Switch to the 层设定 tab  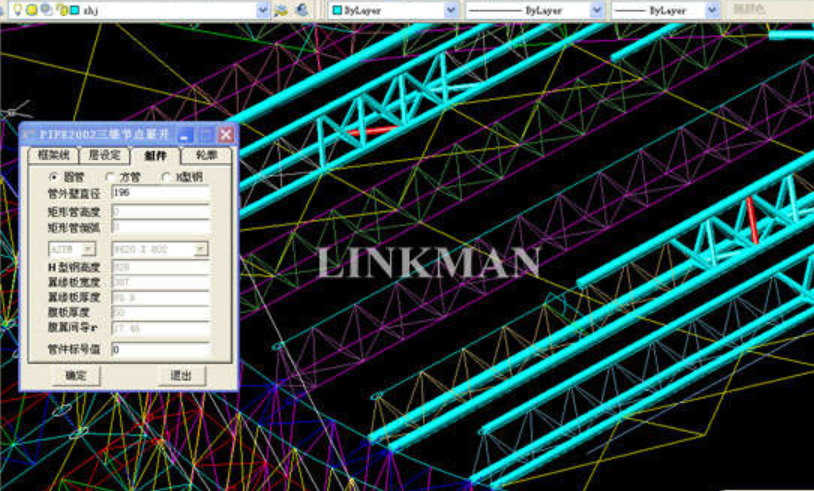point(104,155)
